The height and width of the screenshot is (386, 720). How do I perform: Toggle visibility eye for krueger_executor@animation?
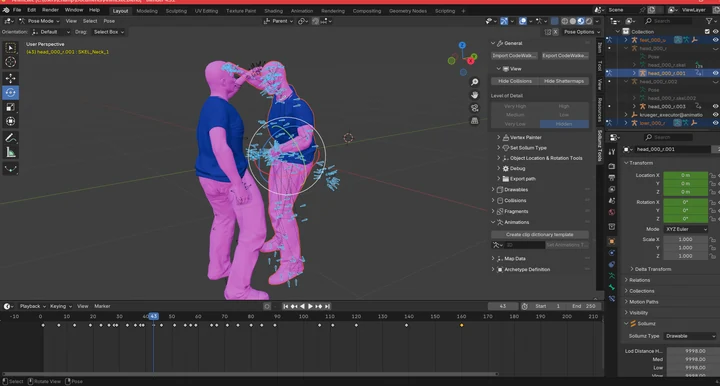point(715,114)
